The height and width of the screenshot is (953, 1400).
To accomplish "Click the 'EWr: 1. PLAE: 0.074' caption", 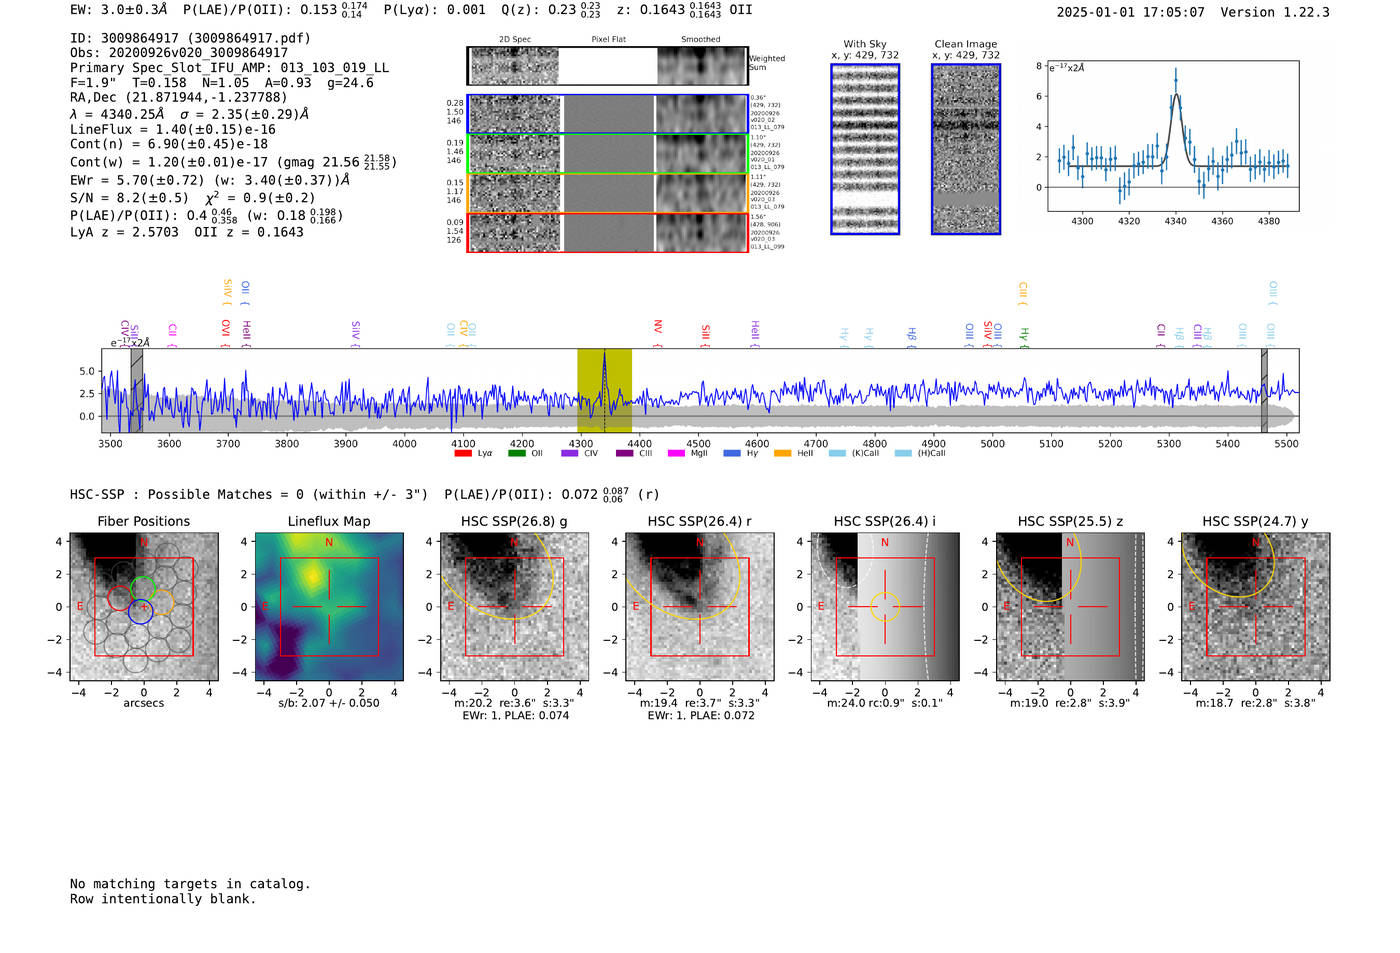I will tap(515, 716).
